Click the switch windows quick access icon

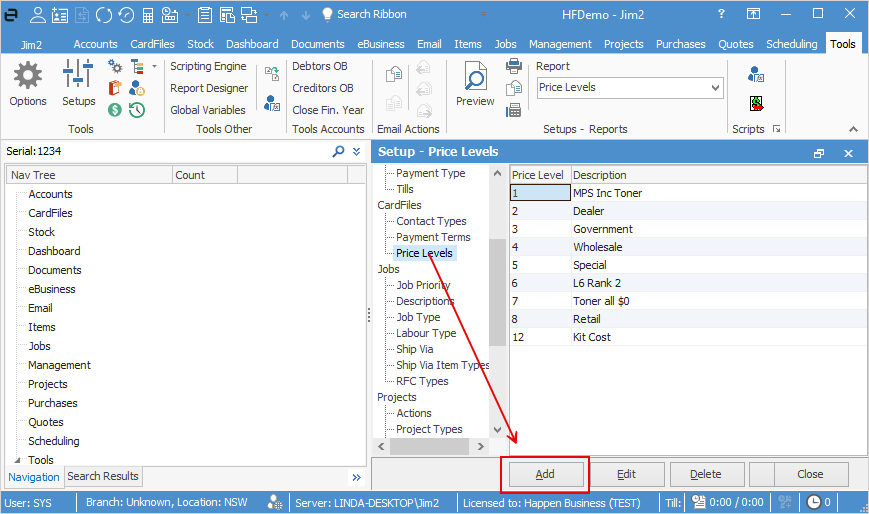tap(249, 15)
